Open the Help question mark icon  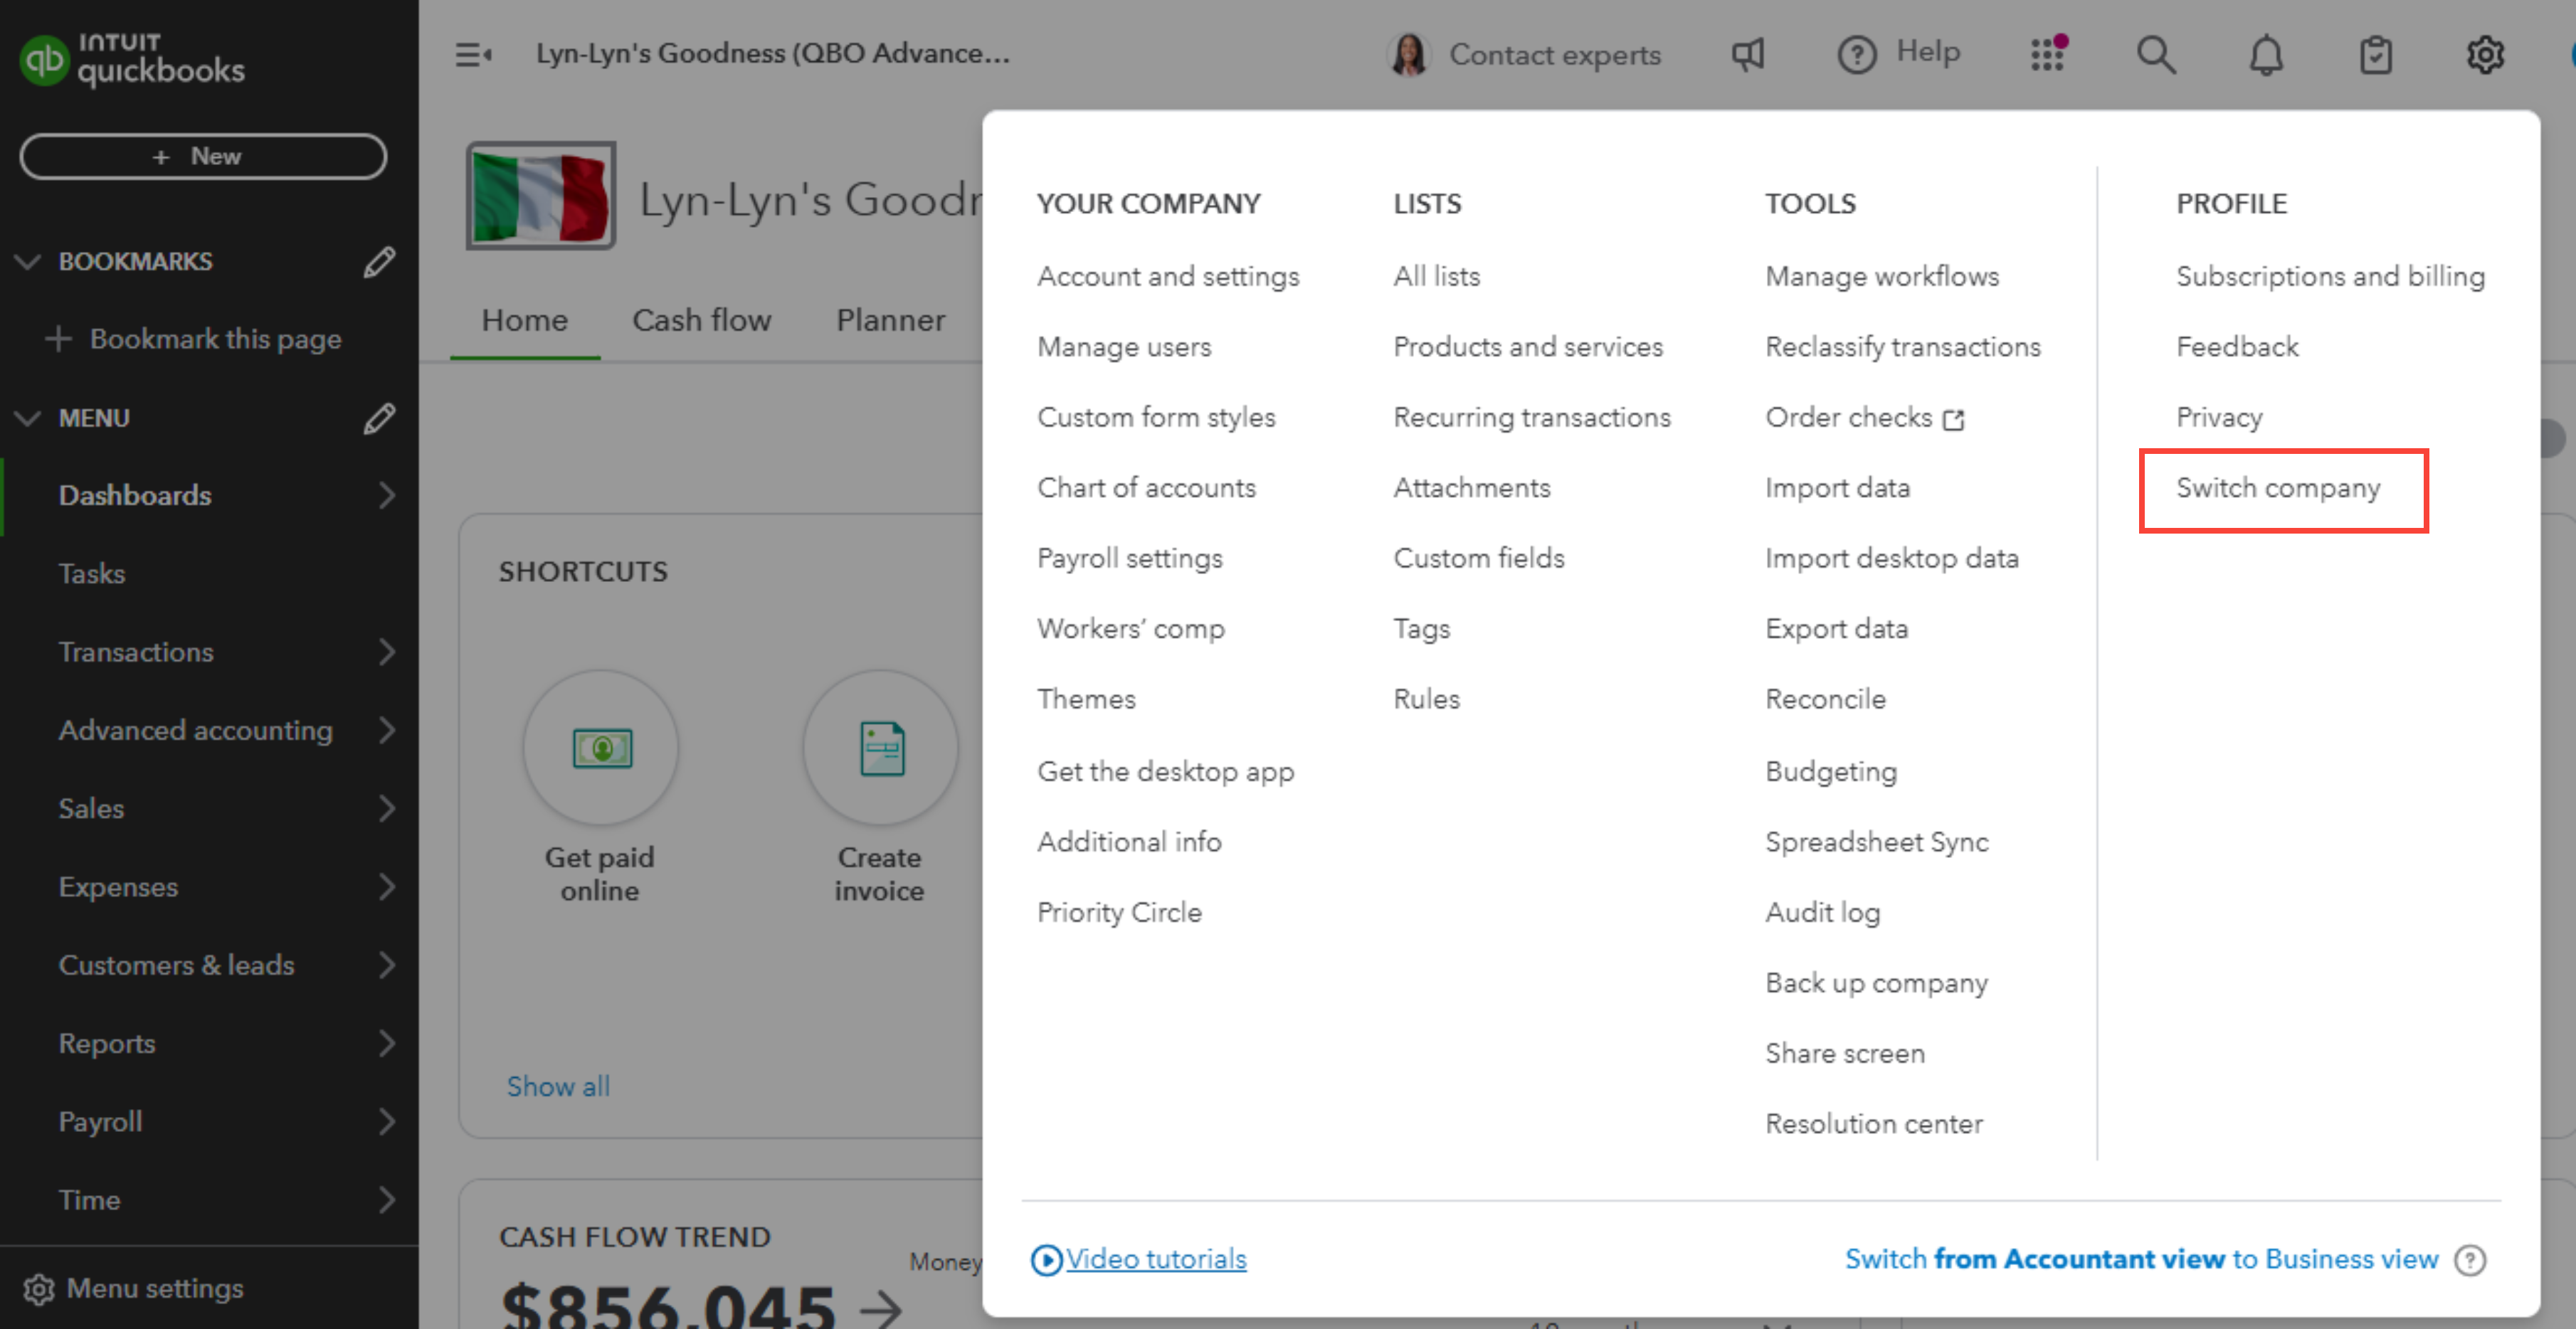1857,54
